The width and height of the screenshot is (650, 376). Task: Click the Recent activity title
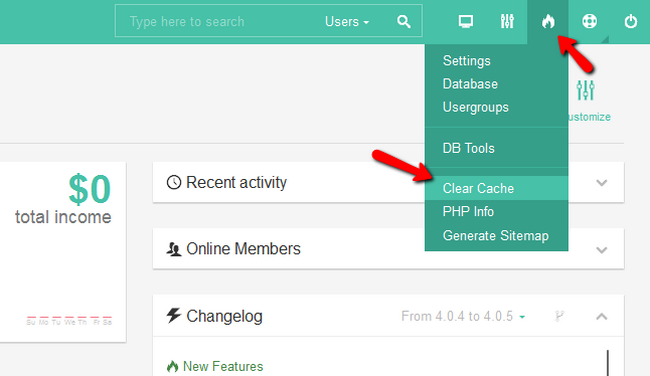pyautogui.click(x=236, y=182)
